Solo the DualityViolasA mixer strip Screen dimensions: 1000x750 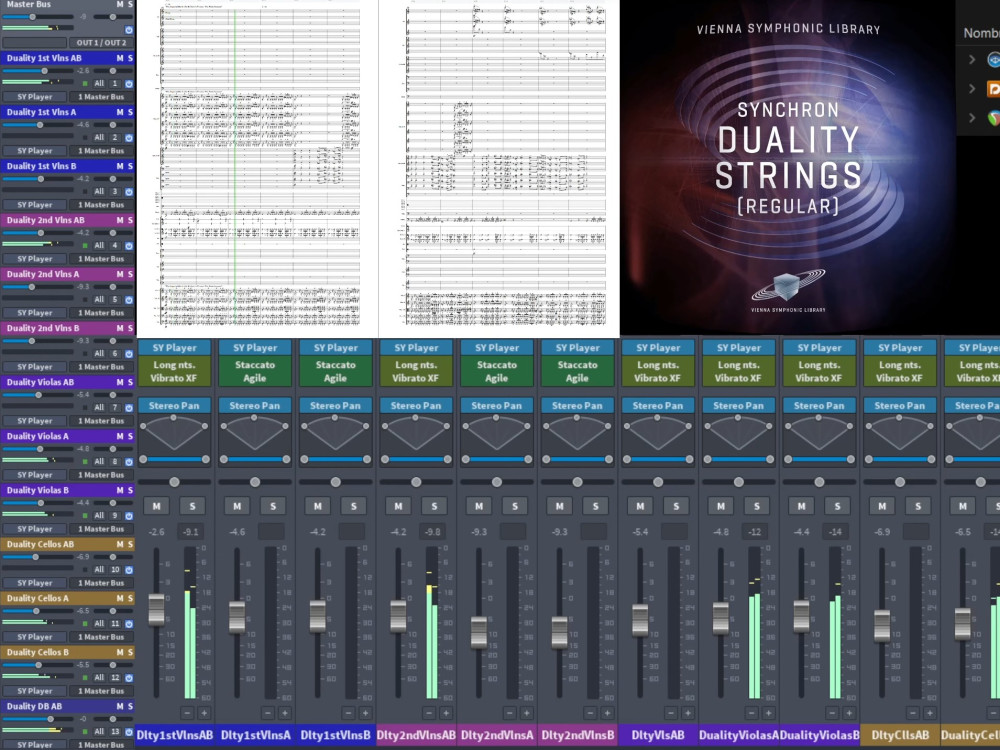(x=756, y=506)
